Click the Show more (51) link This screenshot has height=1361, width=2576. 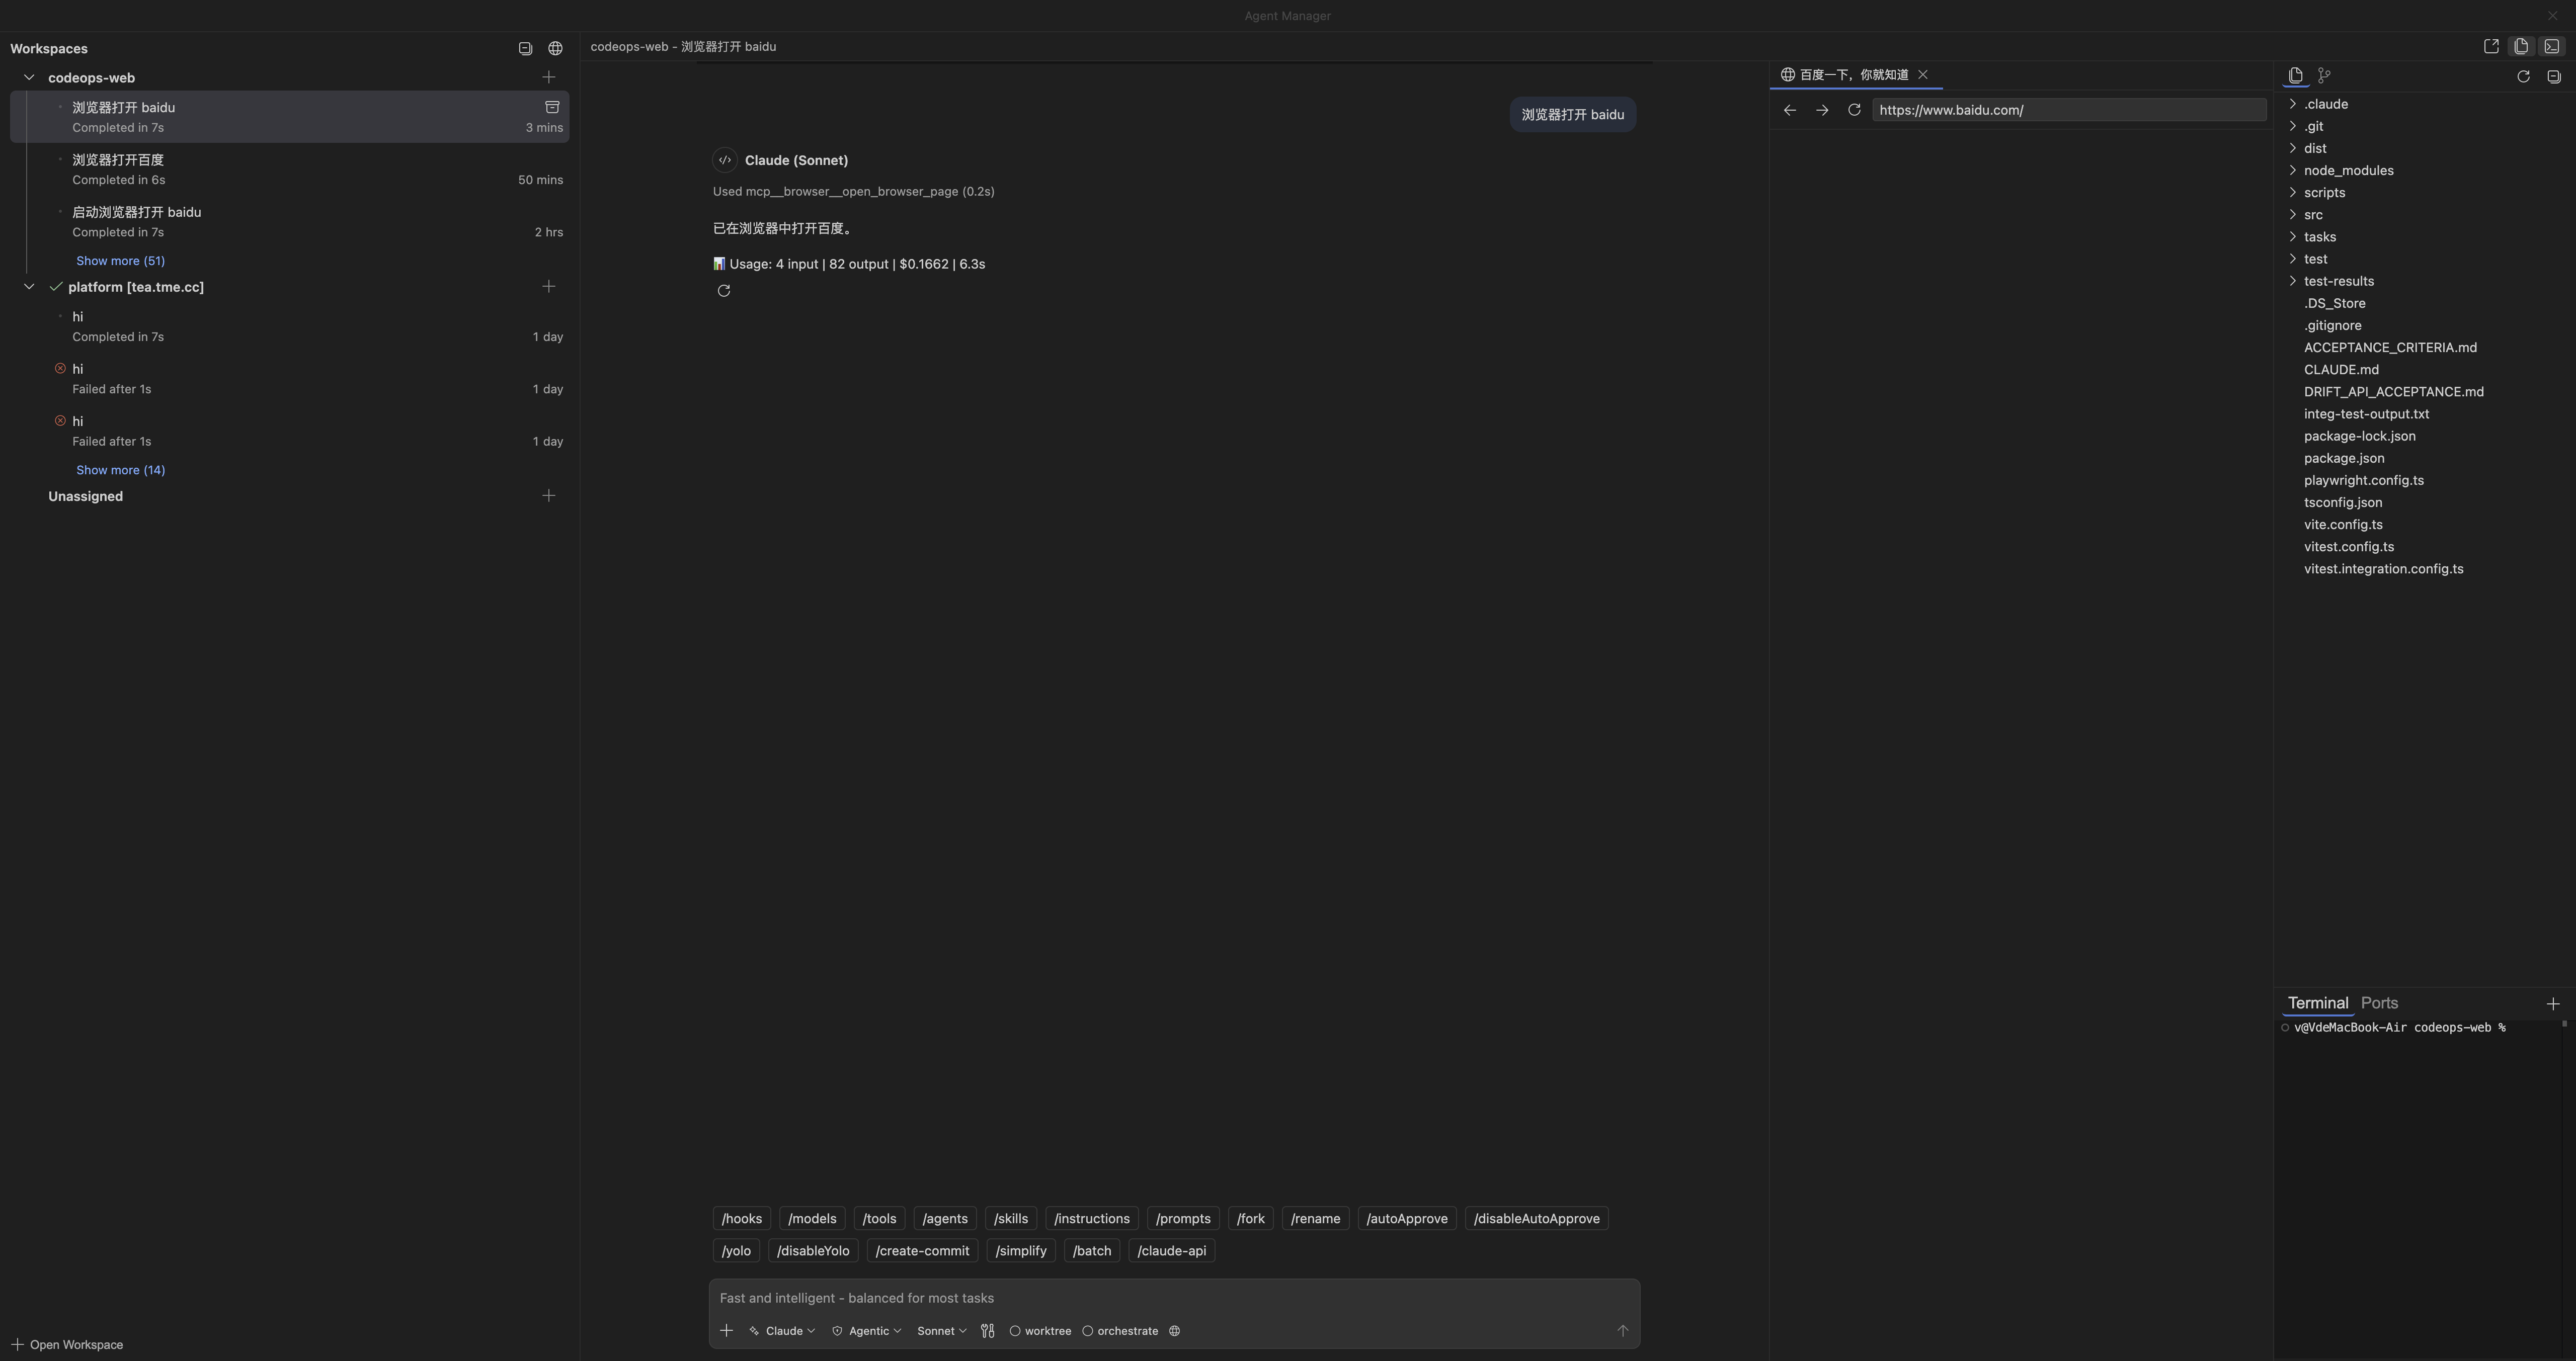[x=120, y=261]
